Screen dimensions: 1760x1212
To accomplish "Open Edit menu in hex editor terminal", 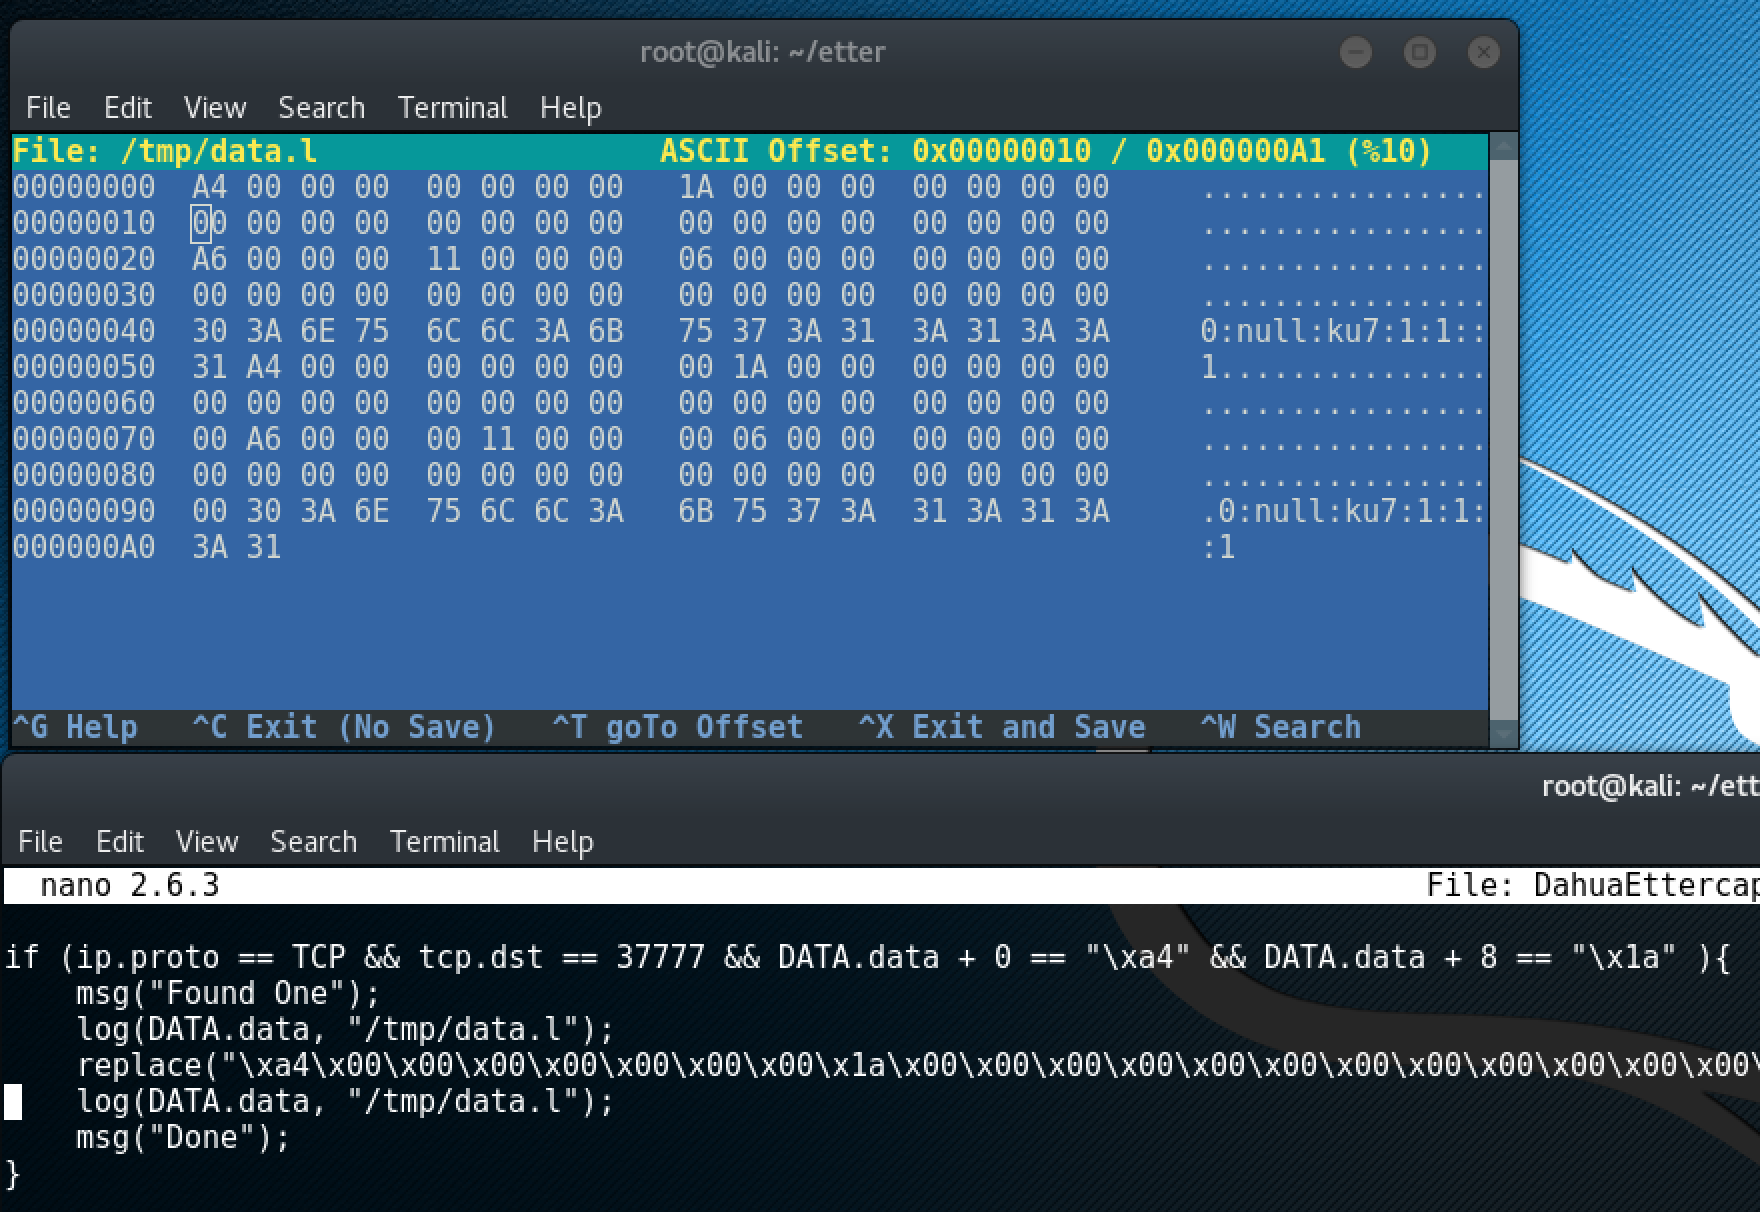I will coord(127,107).
